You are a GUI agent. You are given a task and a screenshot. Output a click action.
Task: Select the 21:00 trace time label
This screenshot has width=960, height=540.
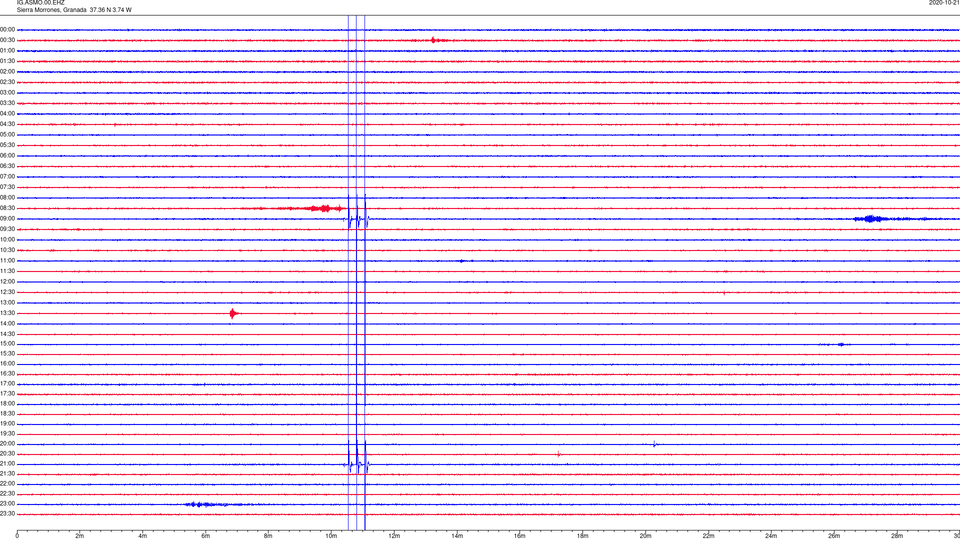click(x=7, y=463)
